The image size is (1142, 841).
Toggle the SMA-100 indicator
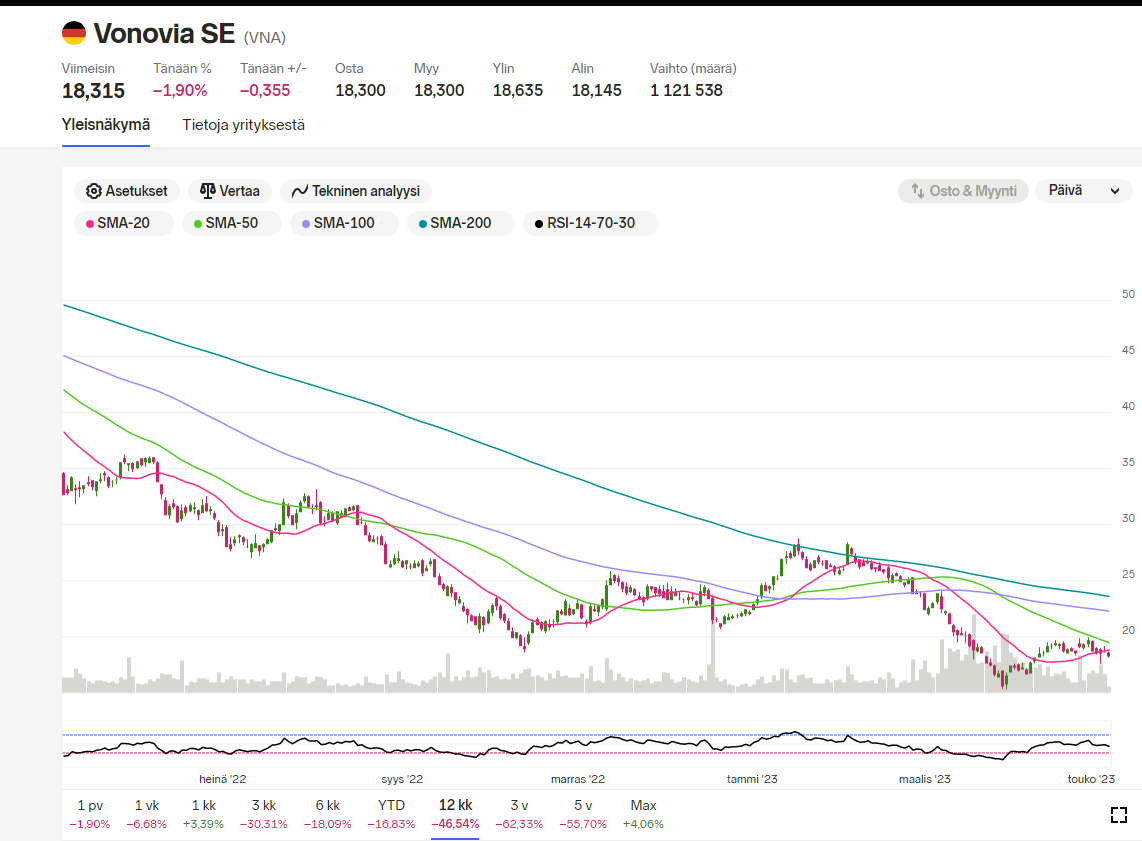pyautogui.click(x=343, y=223)
